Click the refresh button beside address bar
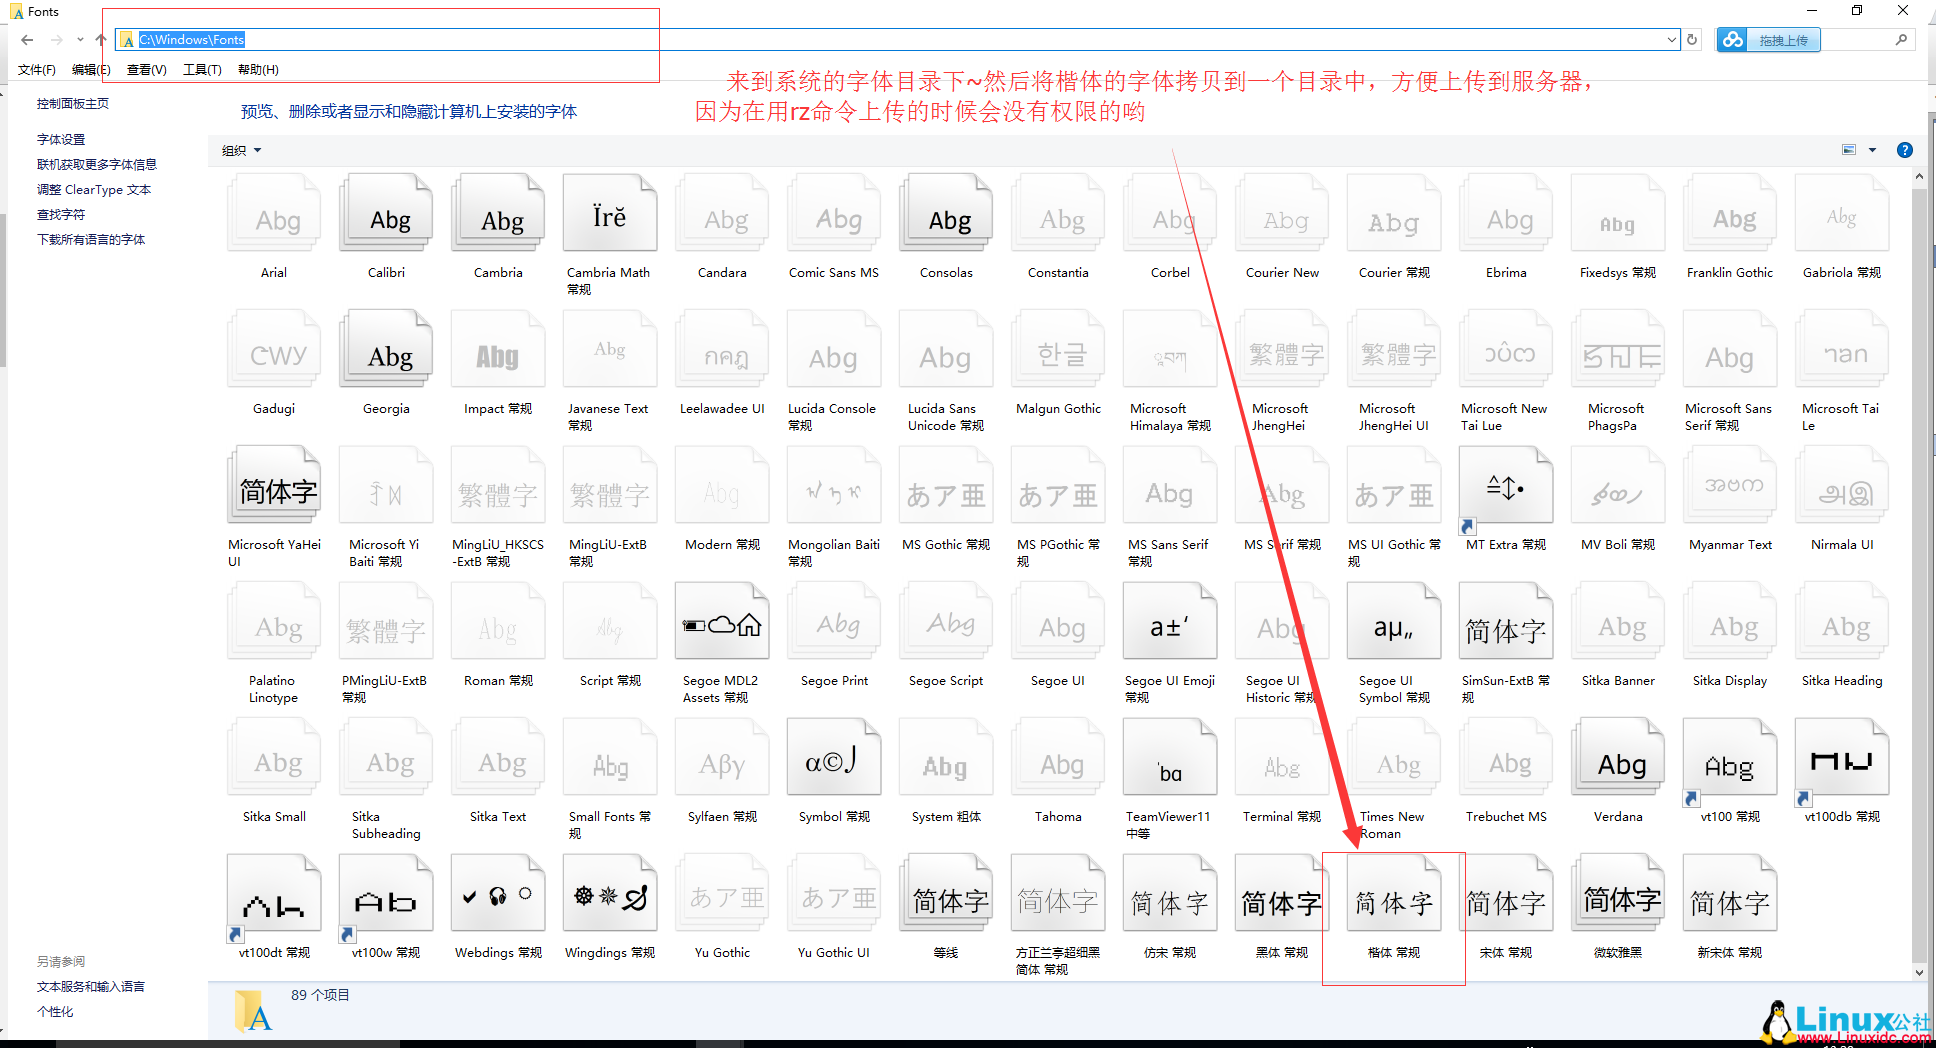This screenshot has width=1936, height=1048. (x=1692, y=40)
